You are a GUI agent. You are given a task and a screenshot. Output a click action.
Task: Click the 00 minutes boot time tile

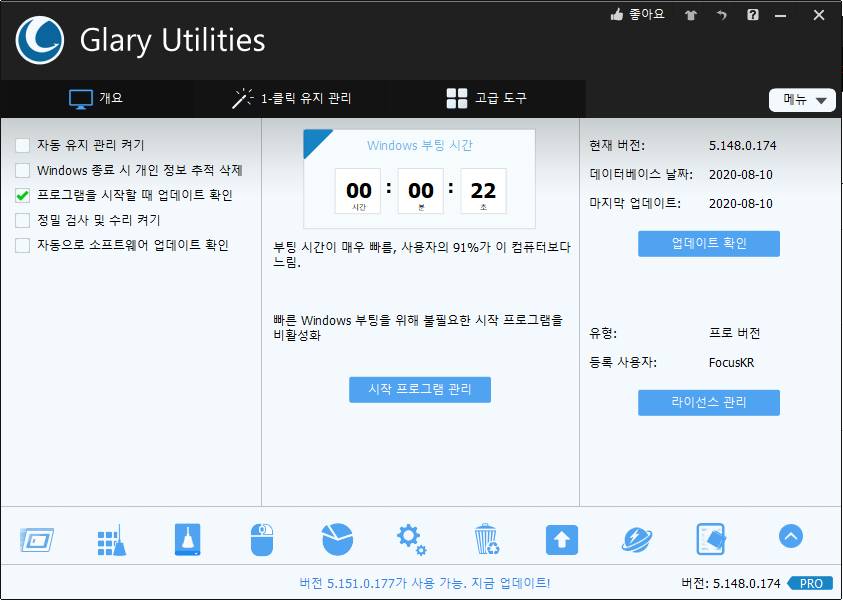coord(420,191)
